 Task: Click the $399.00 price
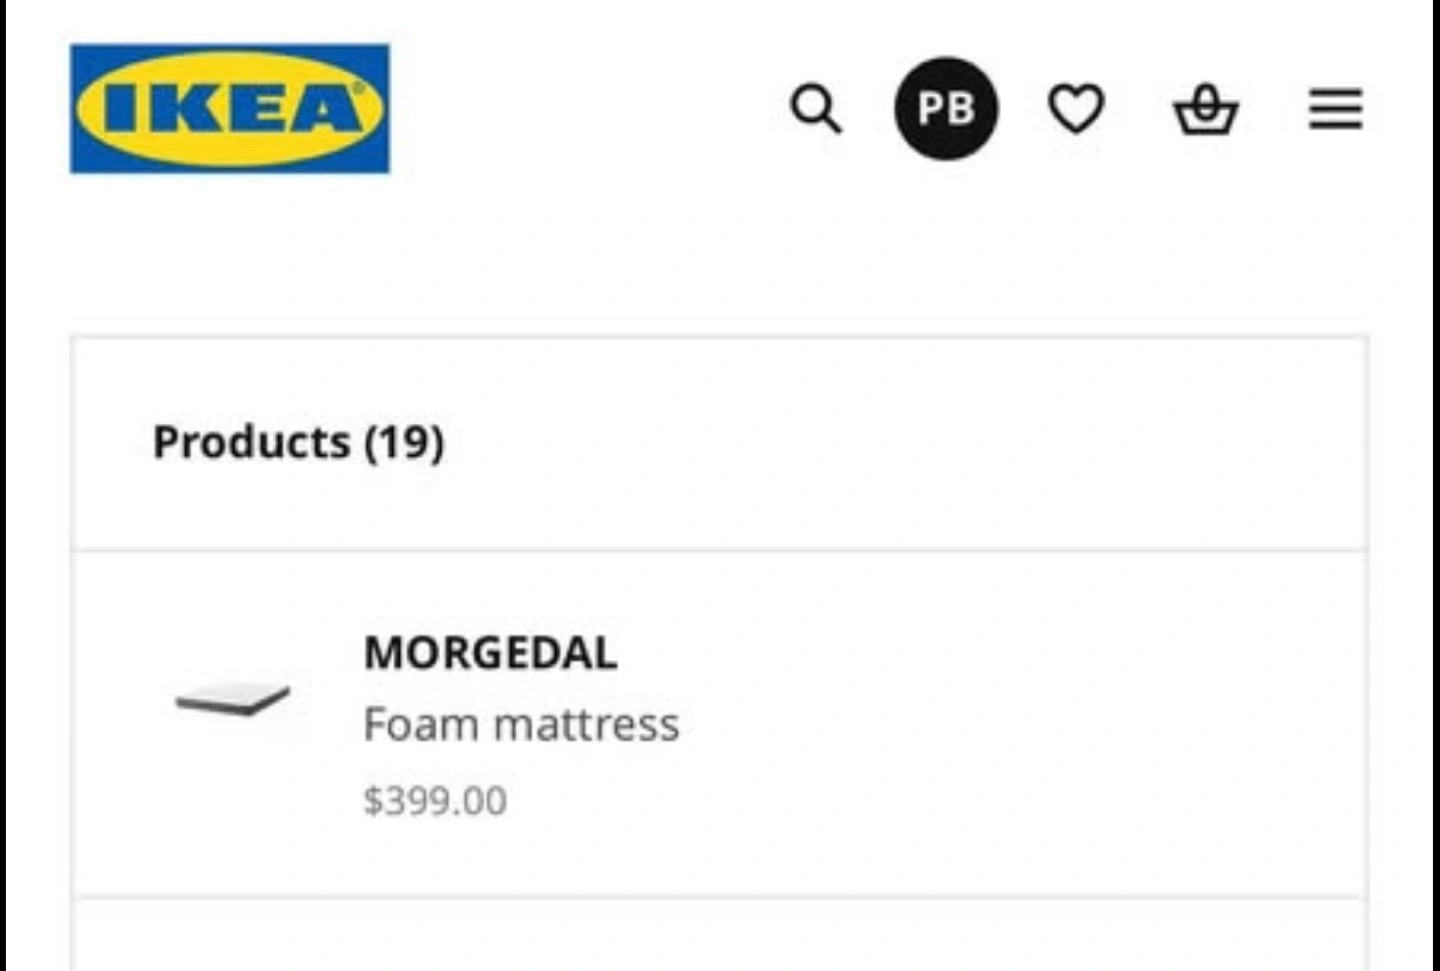point(435,801)
